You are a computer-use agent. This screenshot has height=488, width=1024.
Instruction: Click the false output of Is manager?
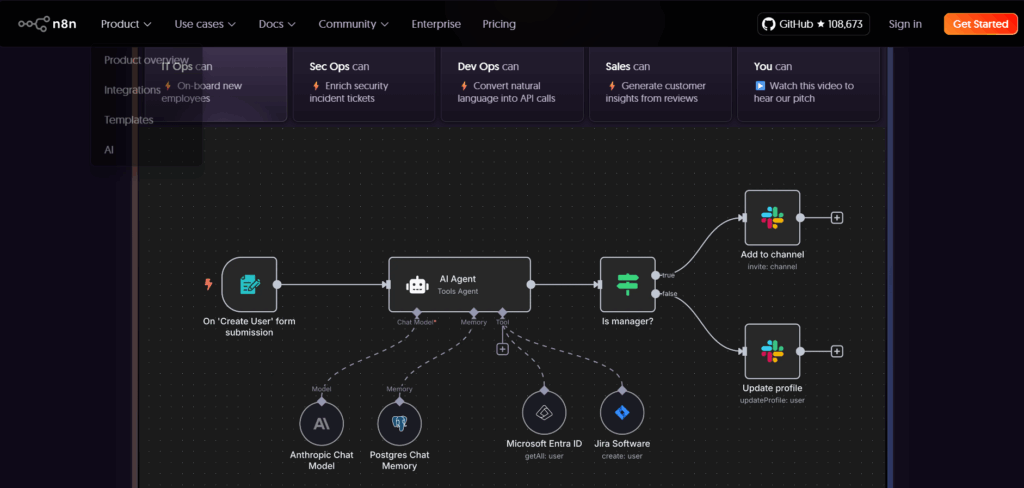[656, 294]
